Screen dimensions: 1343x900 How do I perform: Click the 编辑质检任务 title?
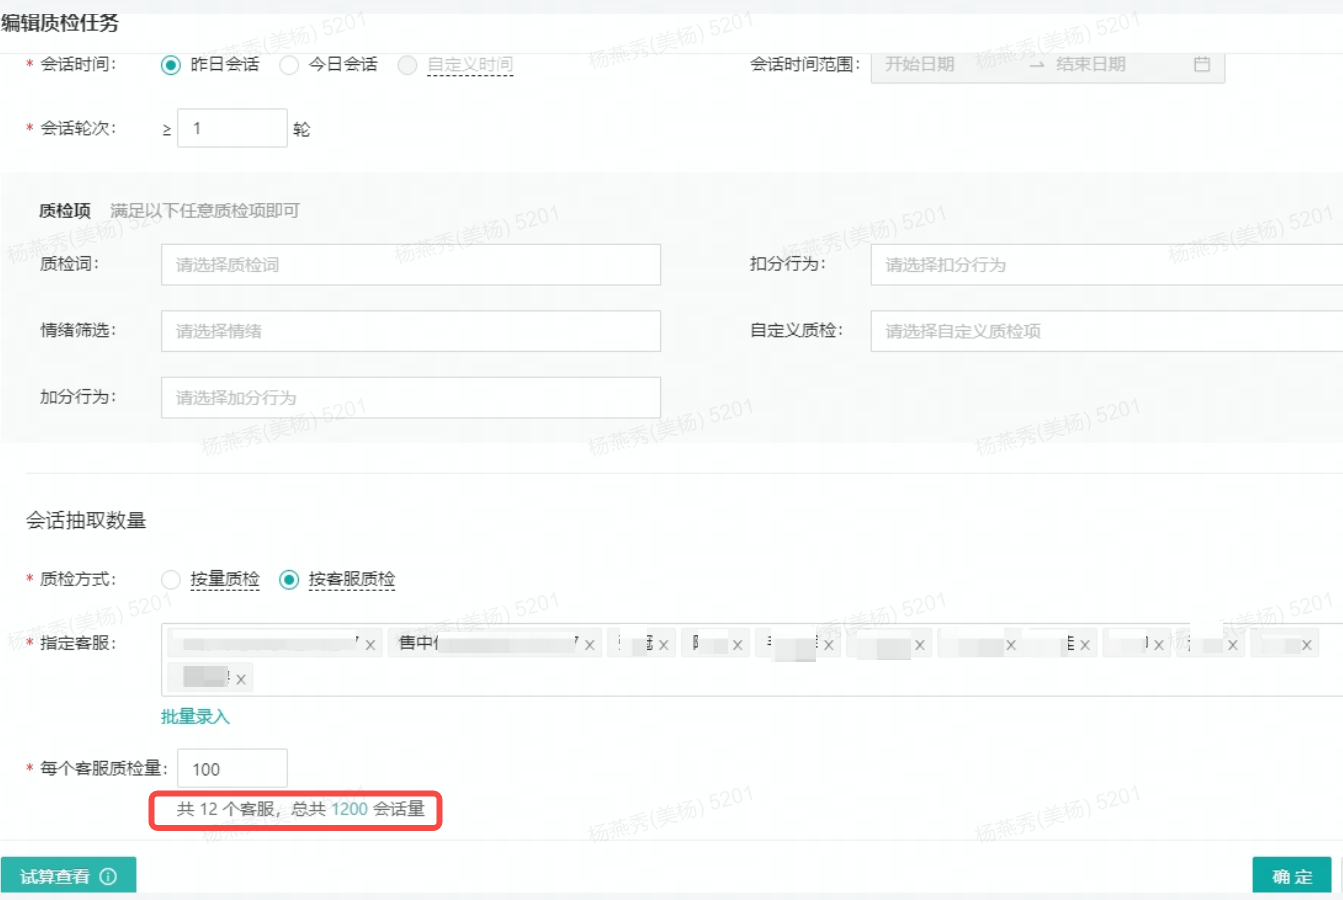(x=60, y=22)
